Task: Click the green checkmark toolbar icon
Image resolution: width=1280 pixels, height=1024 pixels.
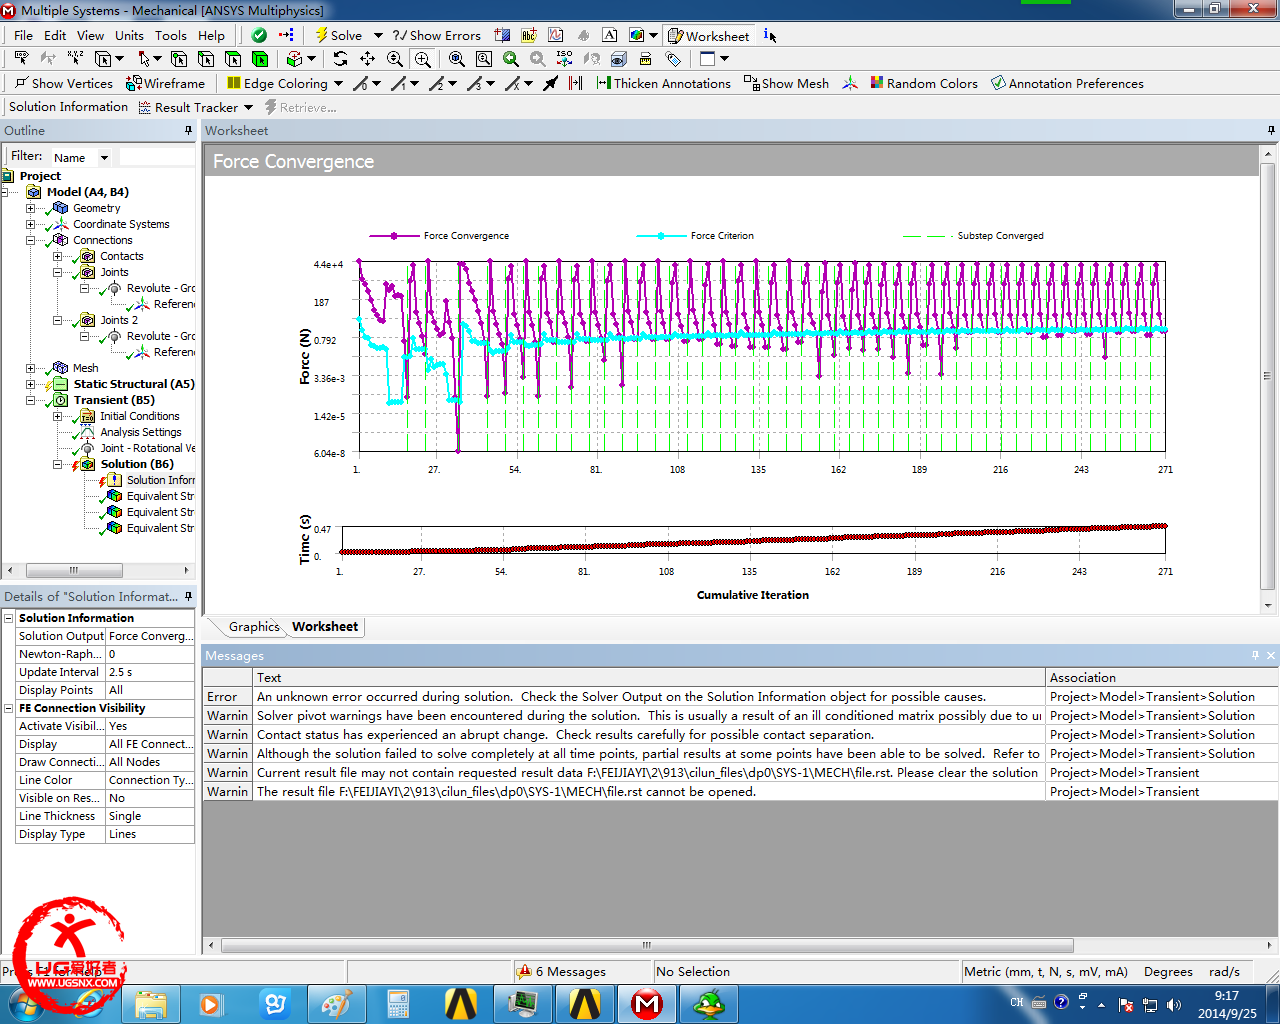Action: (x=259, y=35)
